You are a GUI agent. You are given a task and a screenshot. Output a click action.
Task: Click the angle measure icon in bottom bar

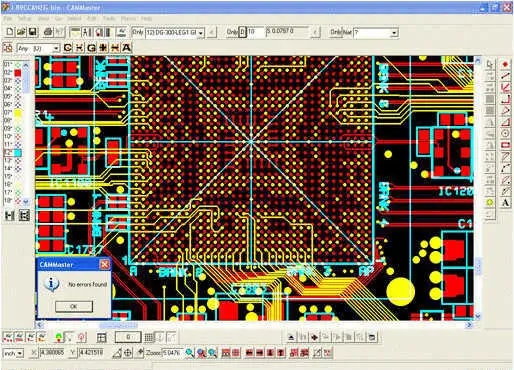point(117,353)
